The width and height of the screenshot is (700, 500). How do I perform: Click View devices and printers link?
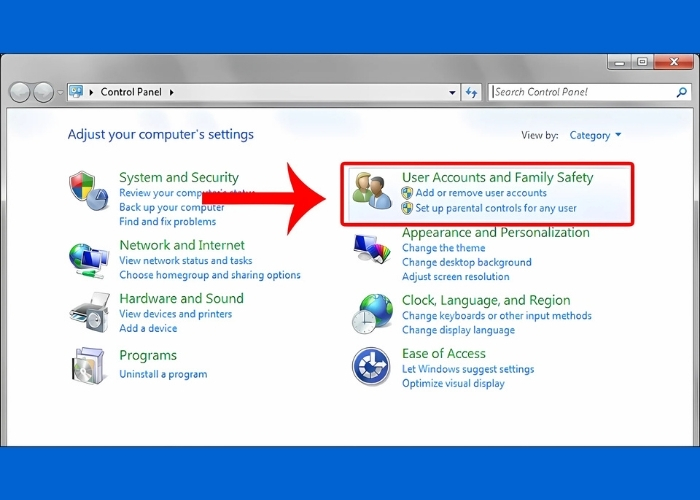pyautogui.click(x=175, y=314)
